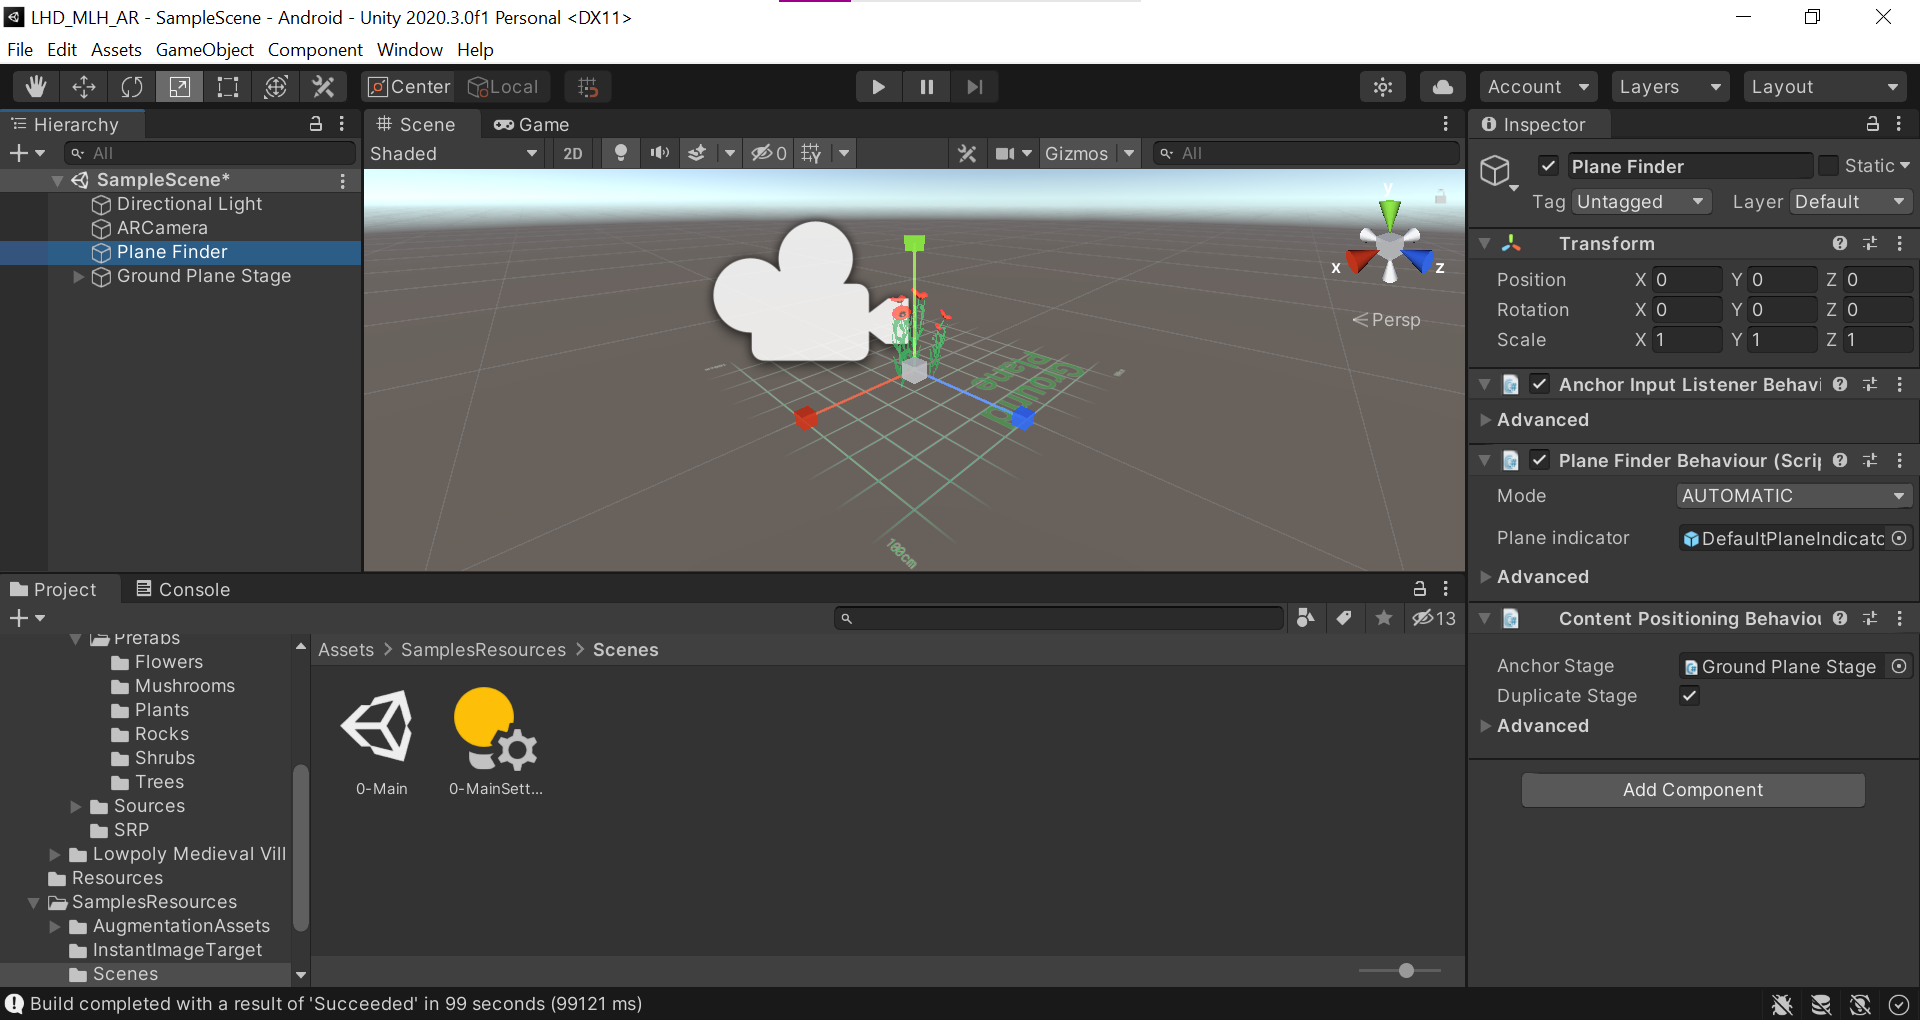Image resolution: width=1920 pixels, height=1020 pixels.
Task: Open Plane indicator object picker
Action: 1899,538
